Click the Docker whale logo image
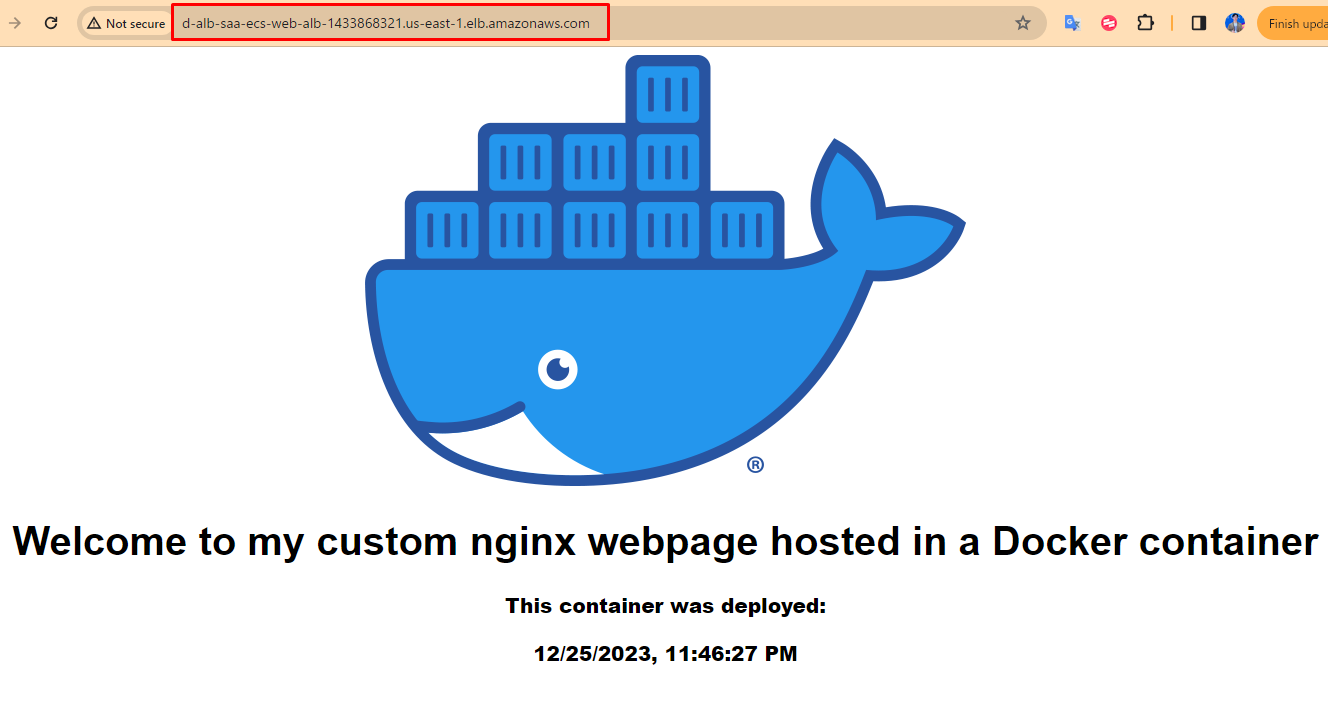 coord(664,270)
